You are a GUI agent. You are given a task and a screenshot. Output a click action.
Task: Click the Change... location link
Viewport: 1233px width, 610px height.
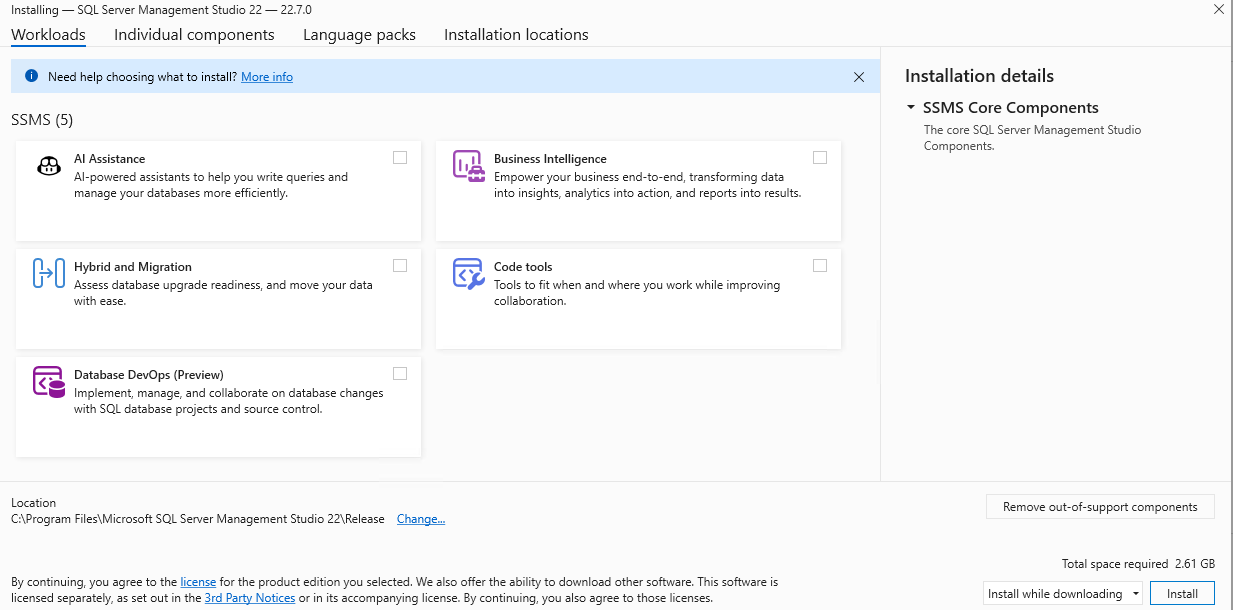point(421,519)
